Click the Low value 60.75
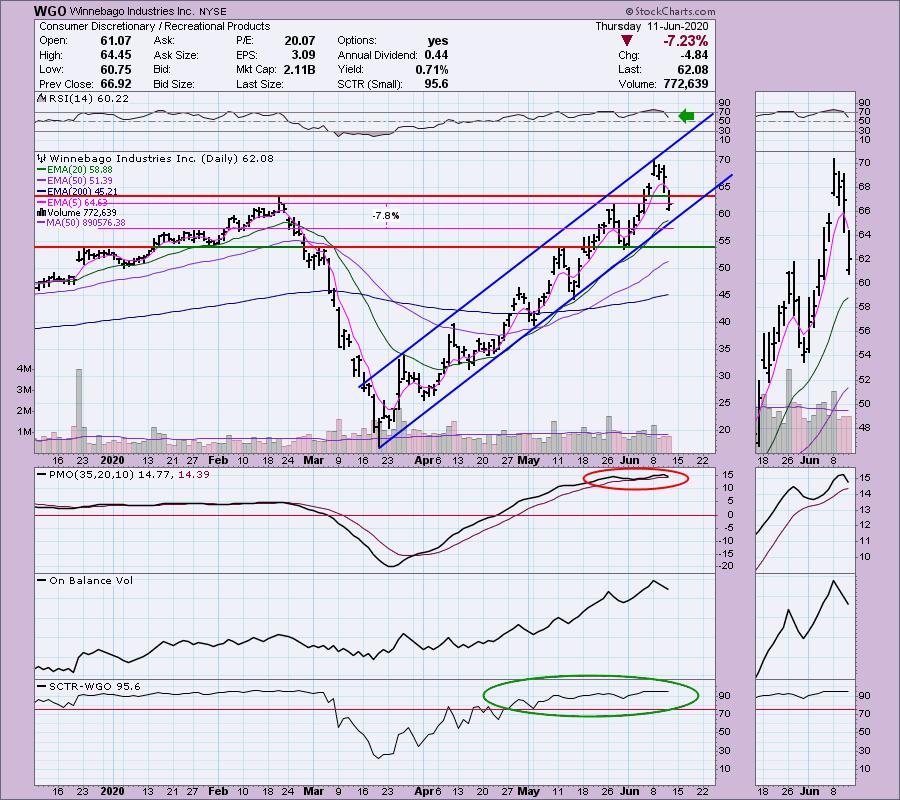The height and width of the screenshot is (800, 900). click(x=116, y=69)
